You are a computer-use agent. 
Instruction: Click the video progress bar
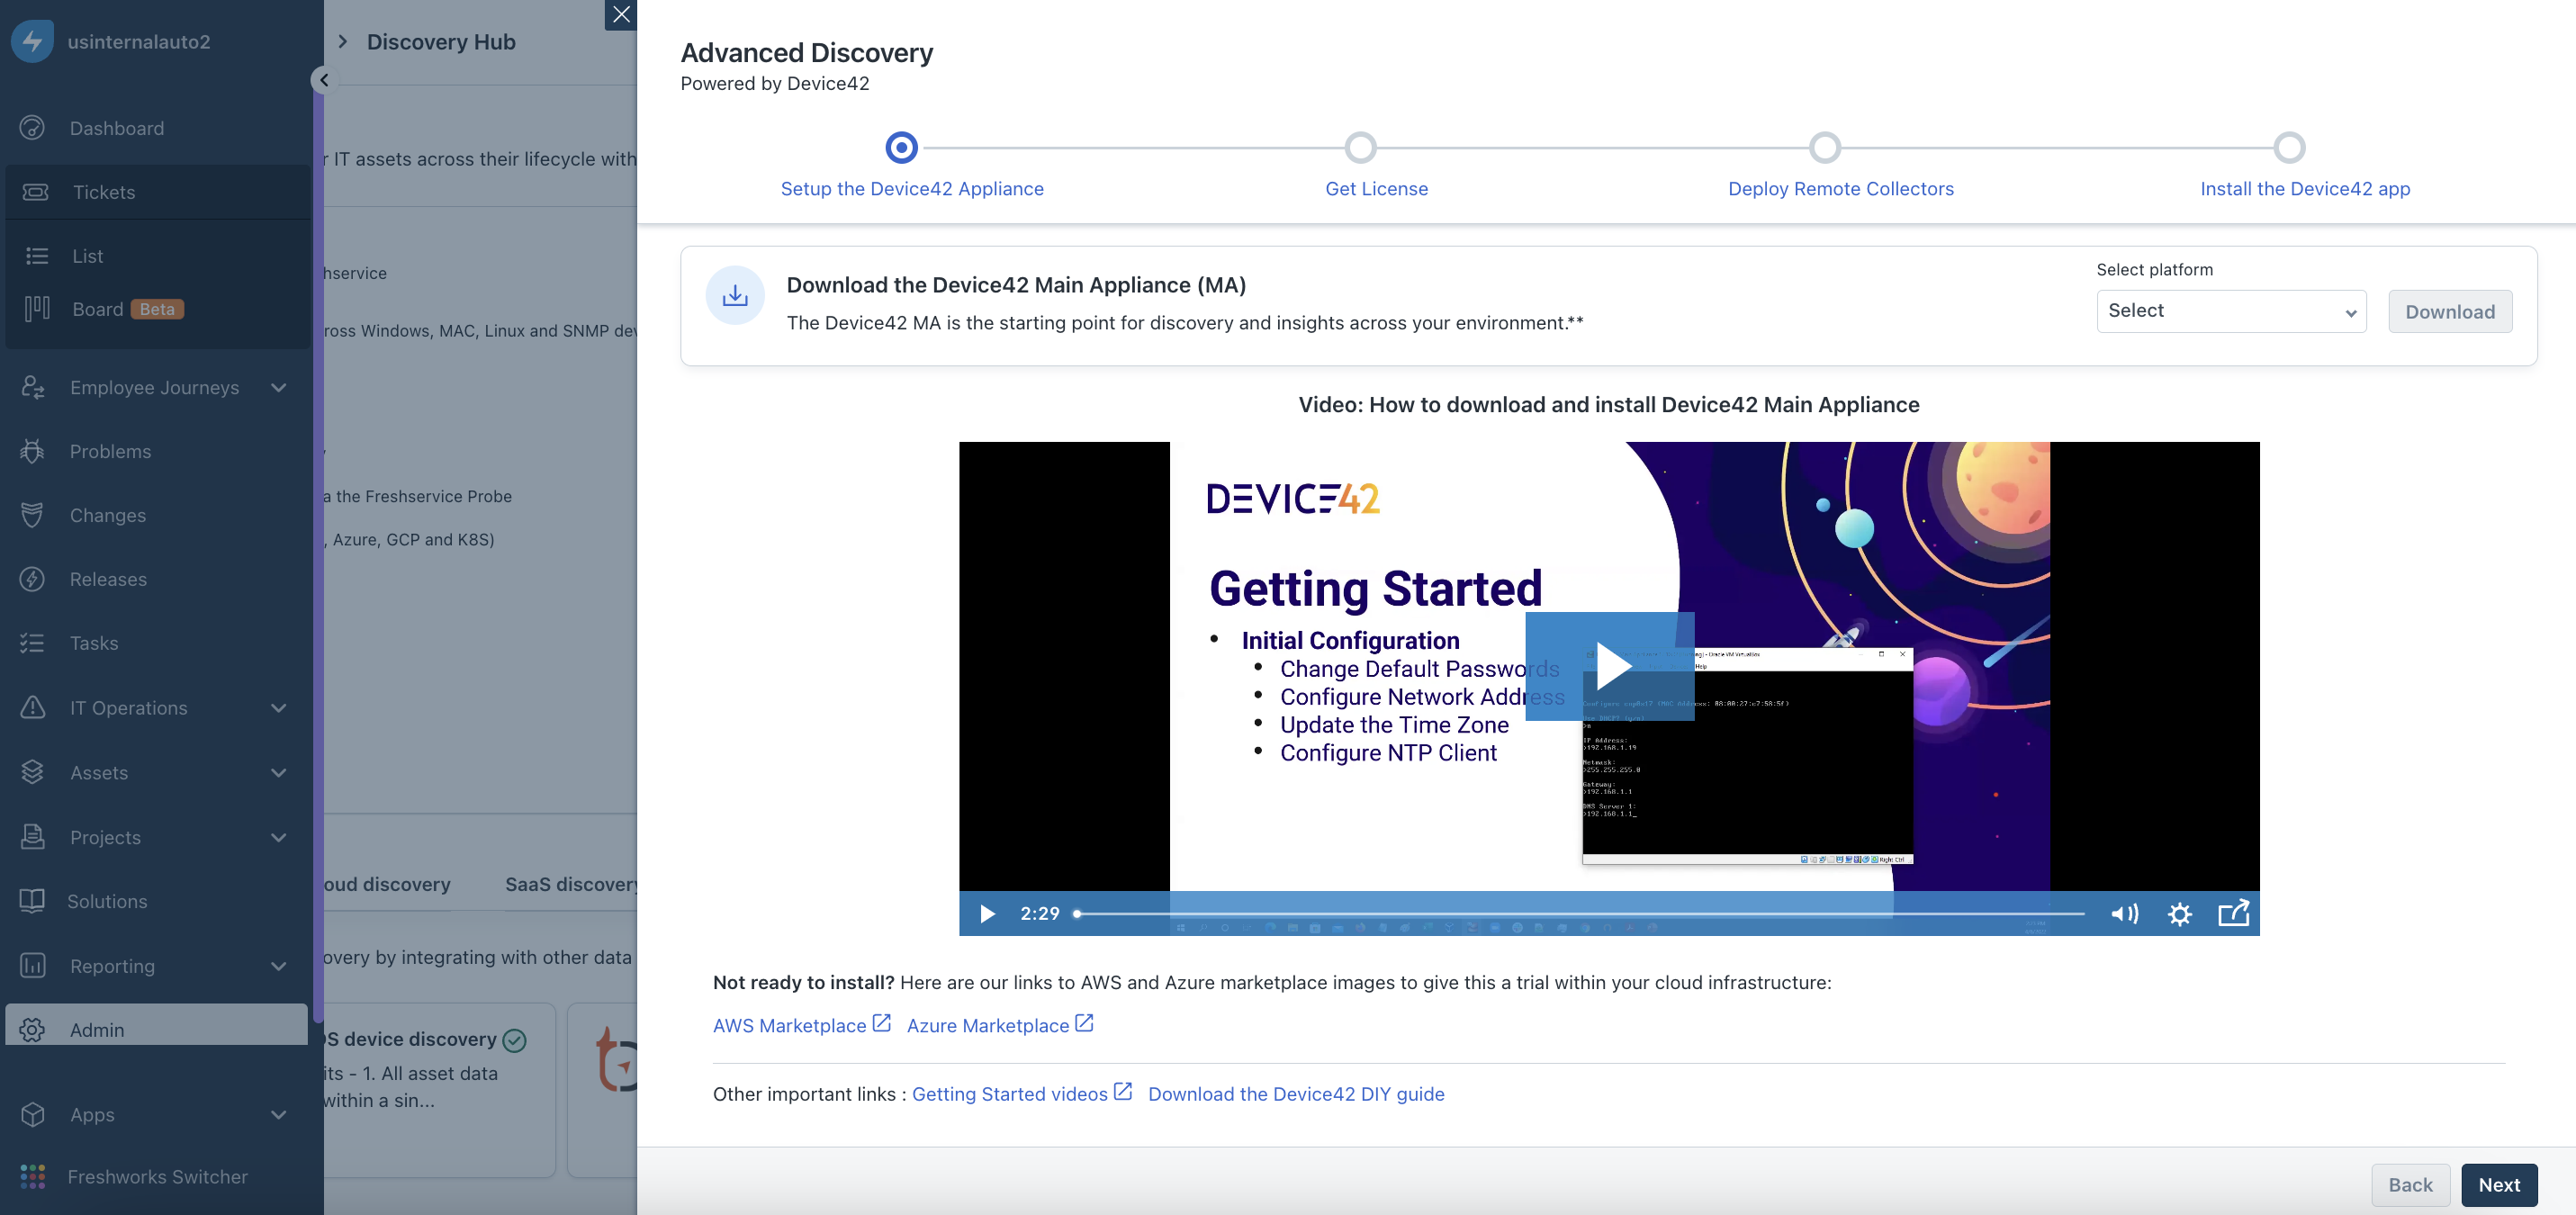point(1580,914)
